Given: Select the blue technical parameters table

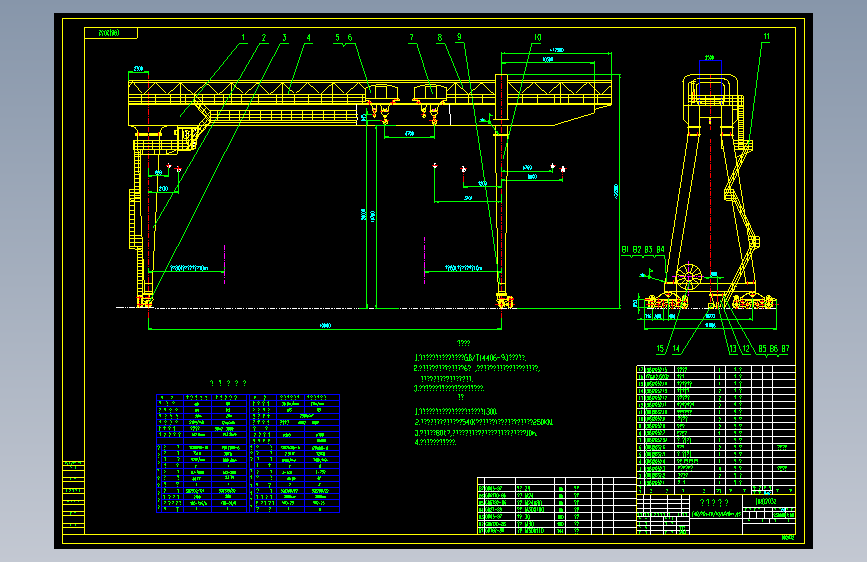Looking at the screenshot, I should [248, 454].
